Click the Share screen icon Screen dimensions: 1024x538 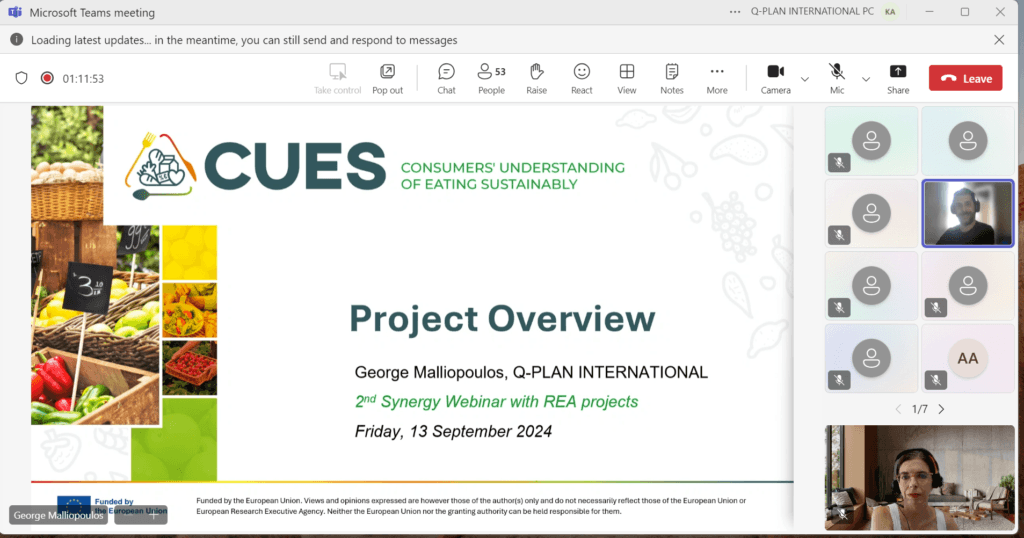click(x=898, y=78)
